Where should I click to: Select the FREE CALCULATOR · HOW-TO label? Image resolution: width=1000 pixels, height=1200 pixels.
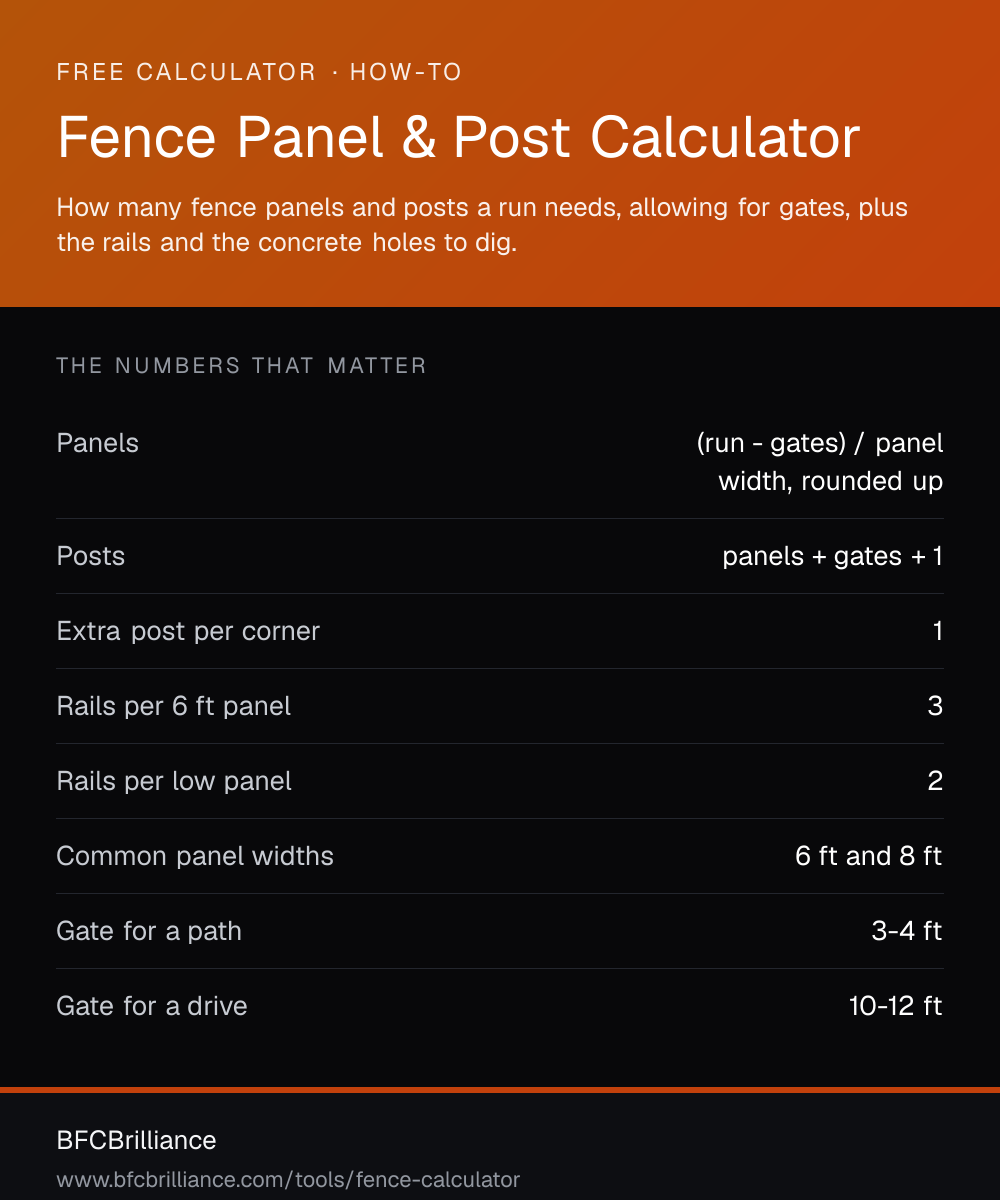(260, 72)
